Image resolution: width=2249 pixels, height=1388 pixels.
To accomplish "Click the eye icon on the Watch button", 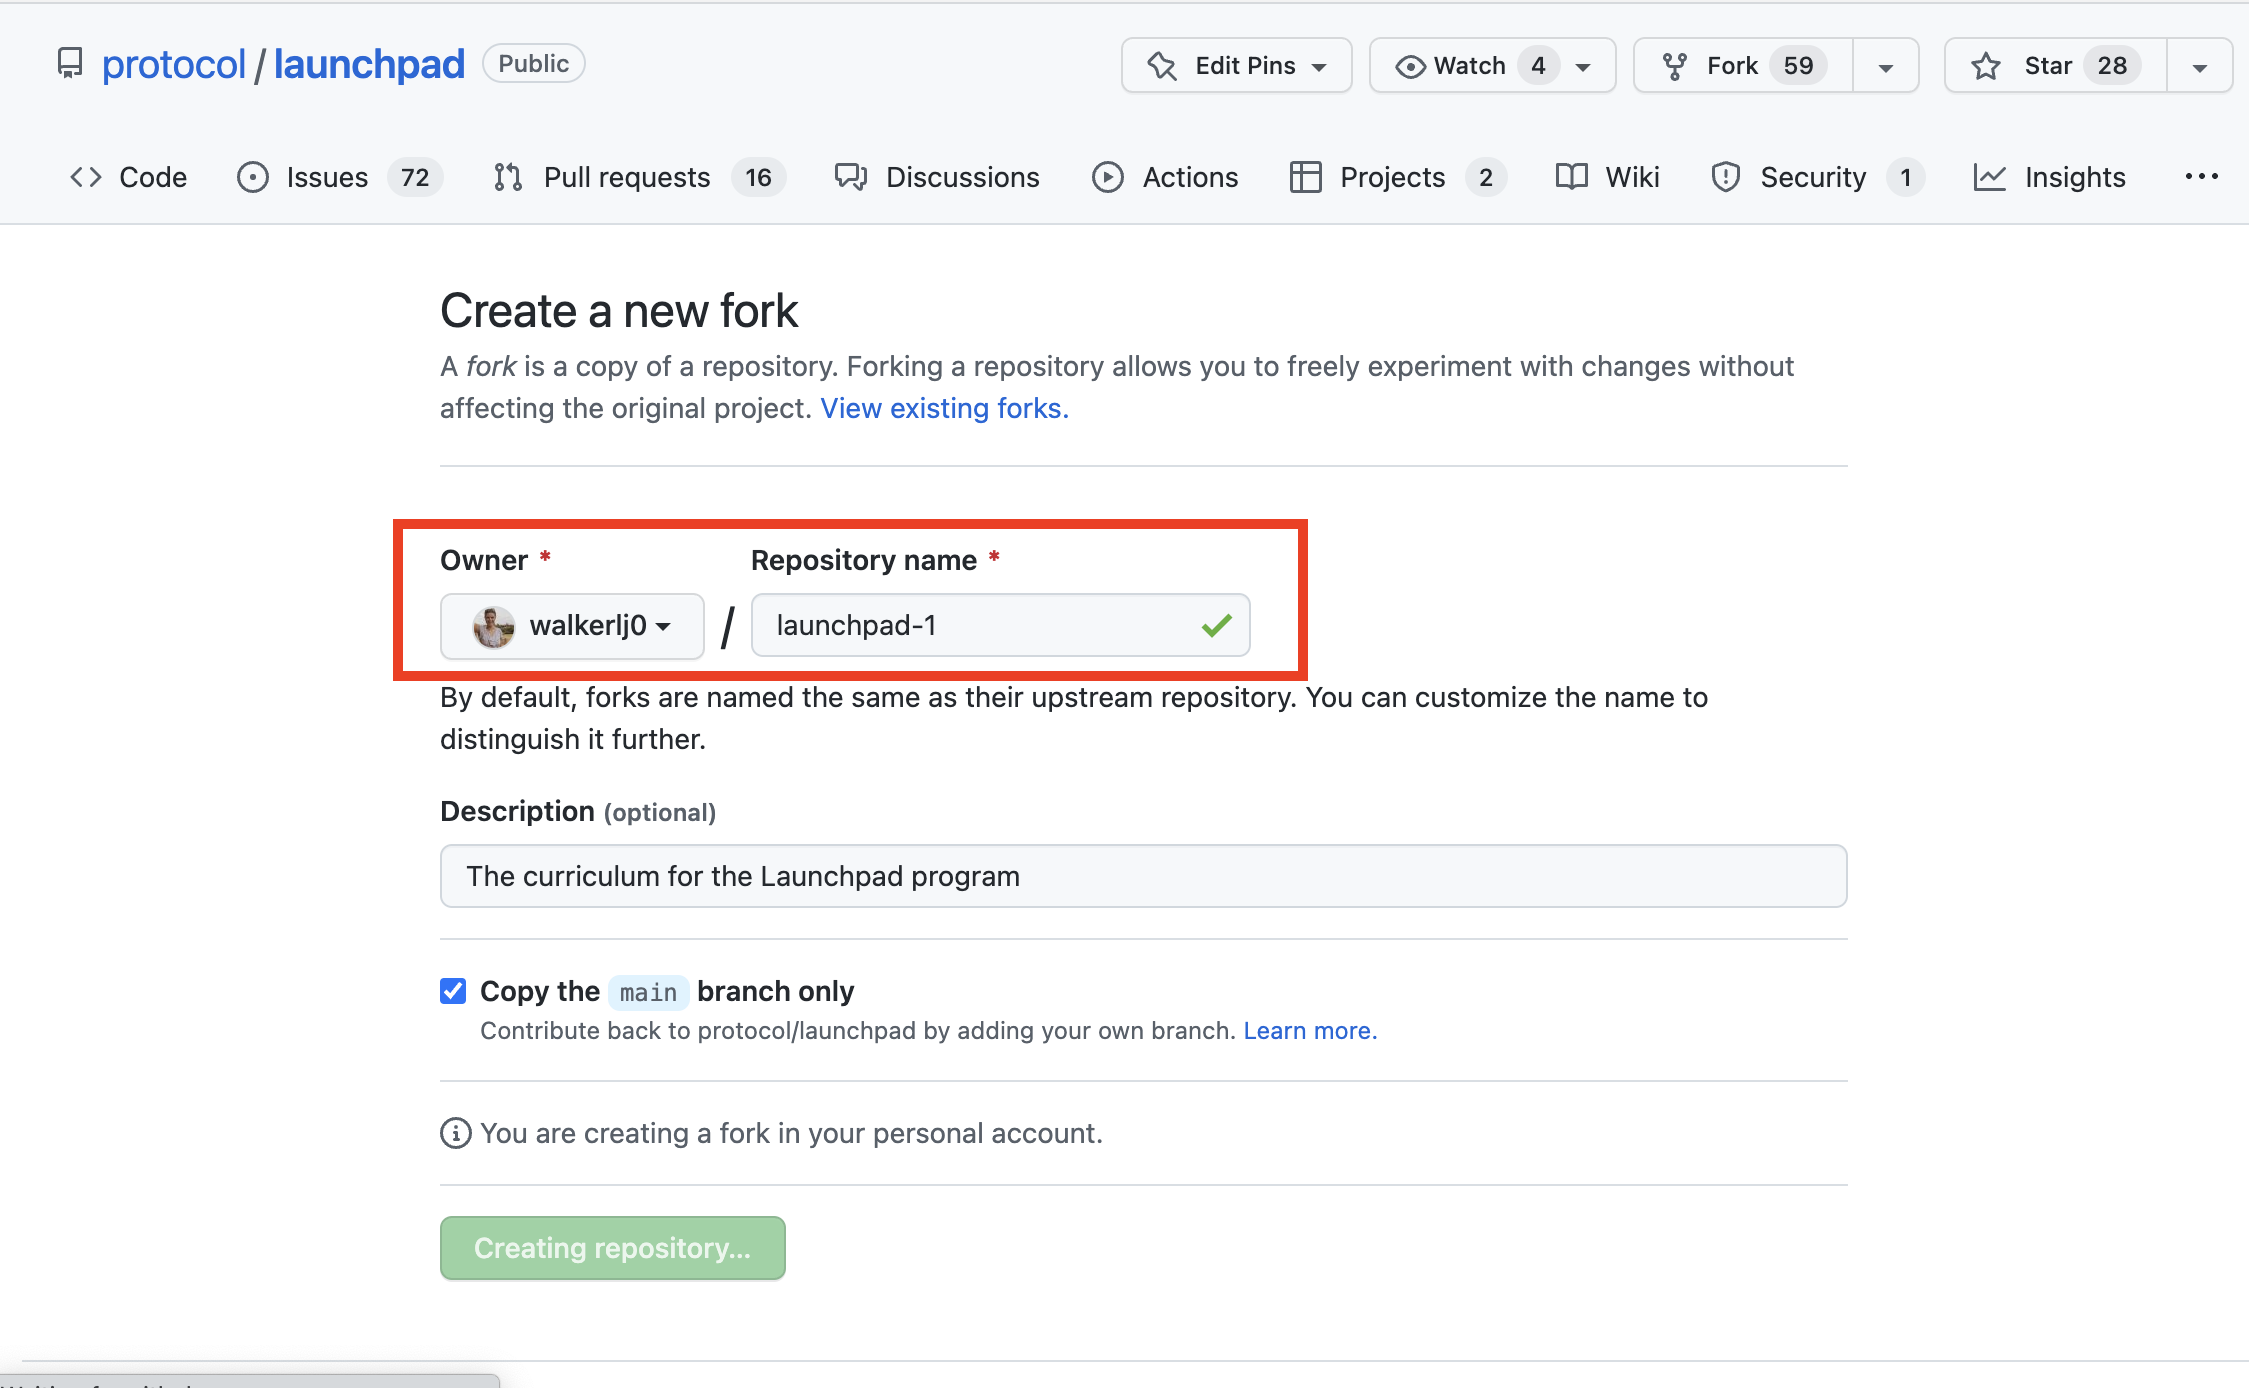I will 1410,67.
